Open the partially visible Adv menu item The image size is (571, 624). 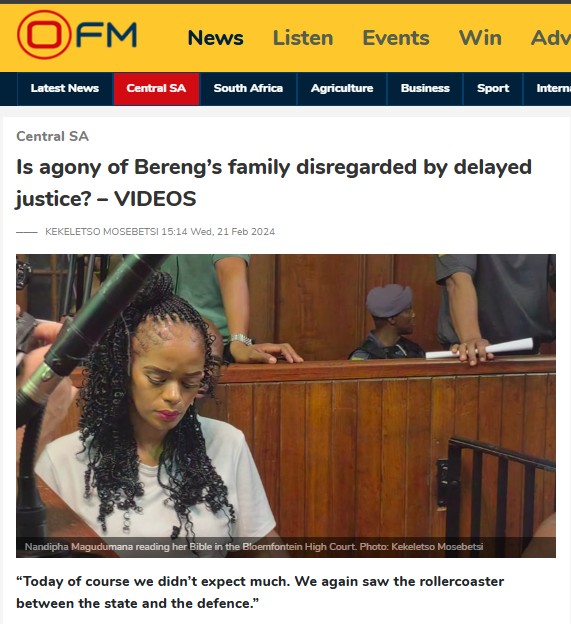point(551,38)
